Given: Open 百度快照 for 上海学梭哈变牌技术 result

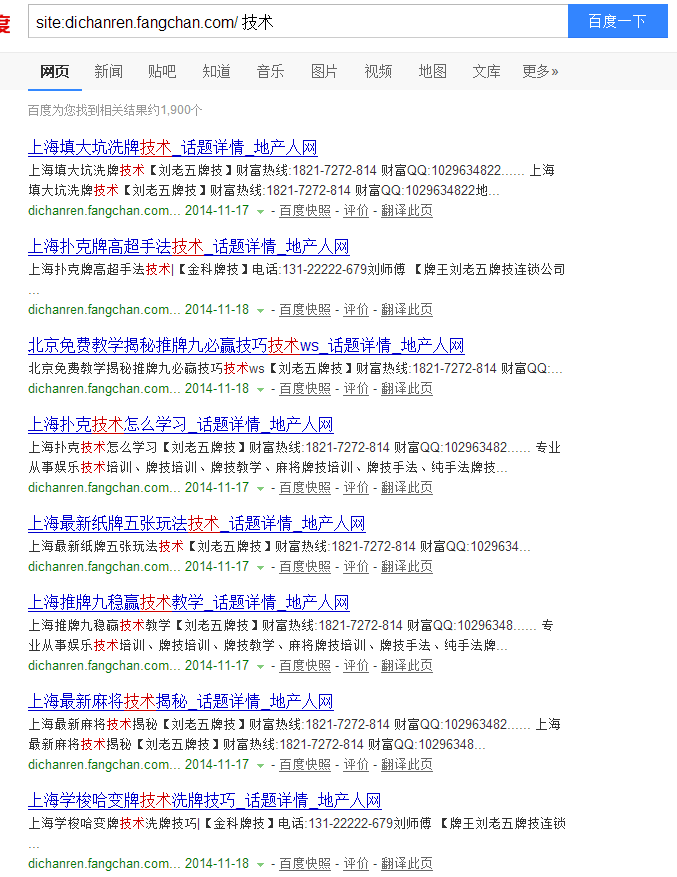Looking at the screenshot, I should pyautogui.click(x=305, y=864).
